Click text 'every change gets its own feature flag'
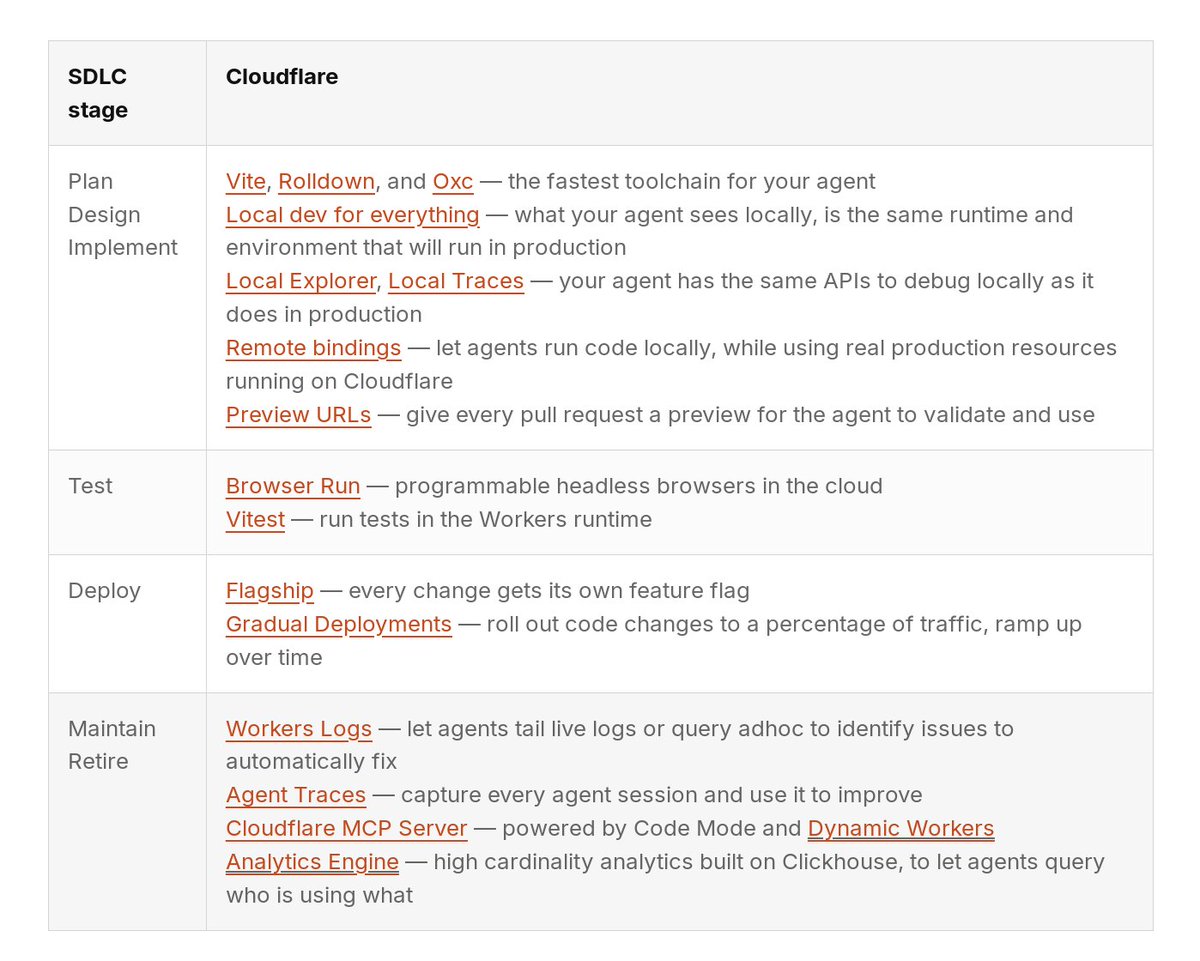 pos(549,591)
